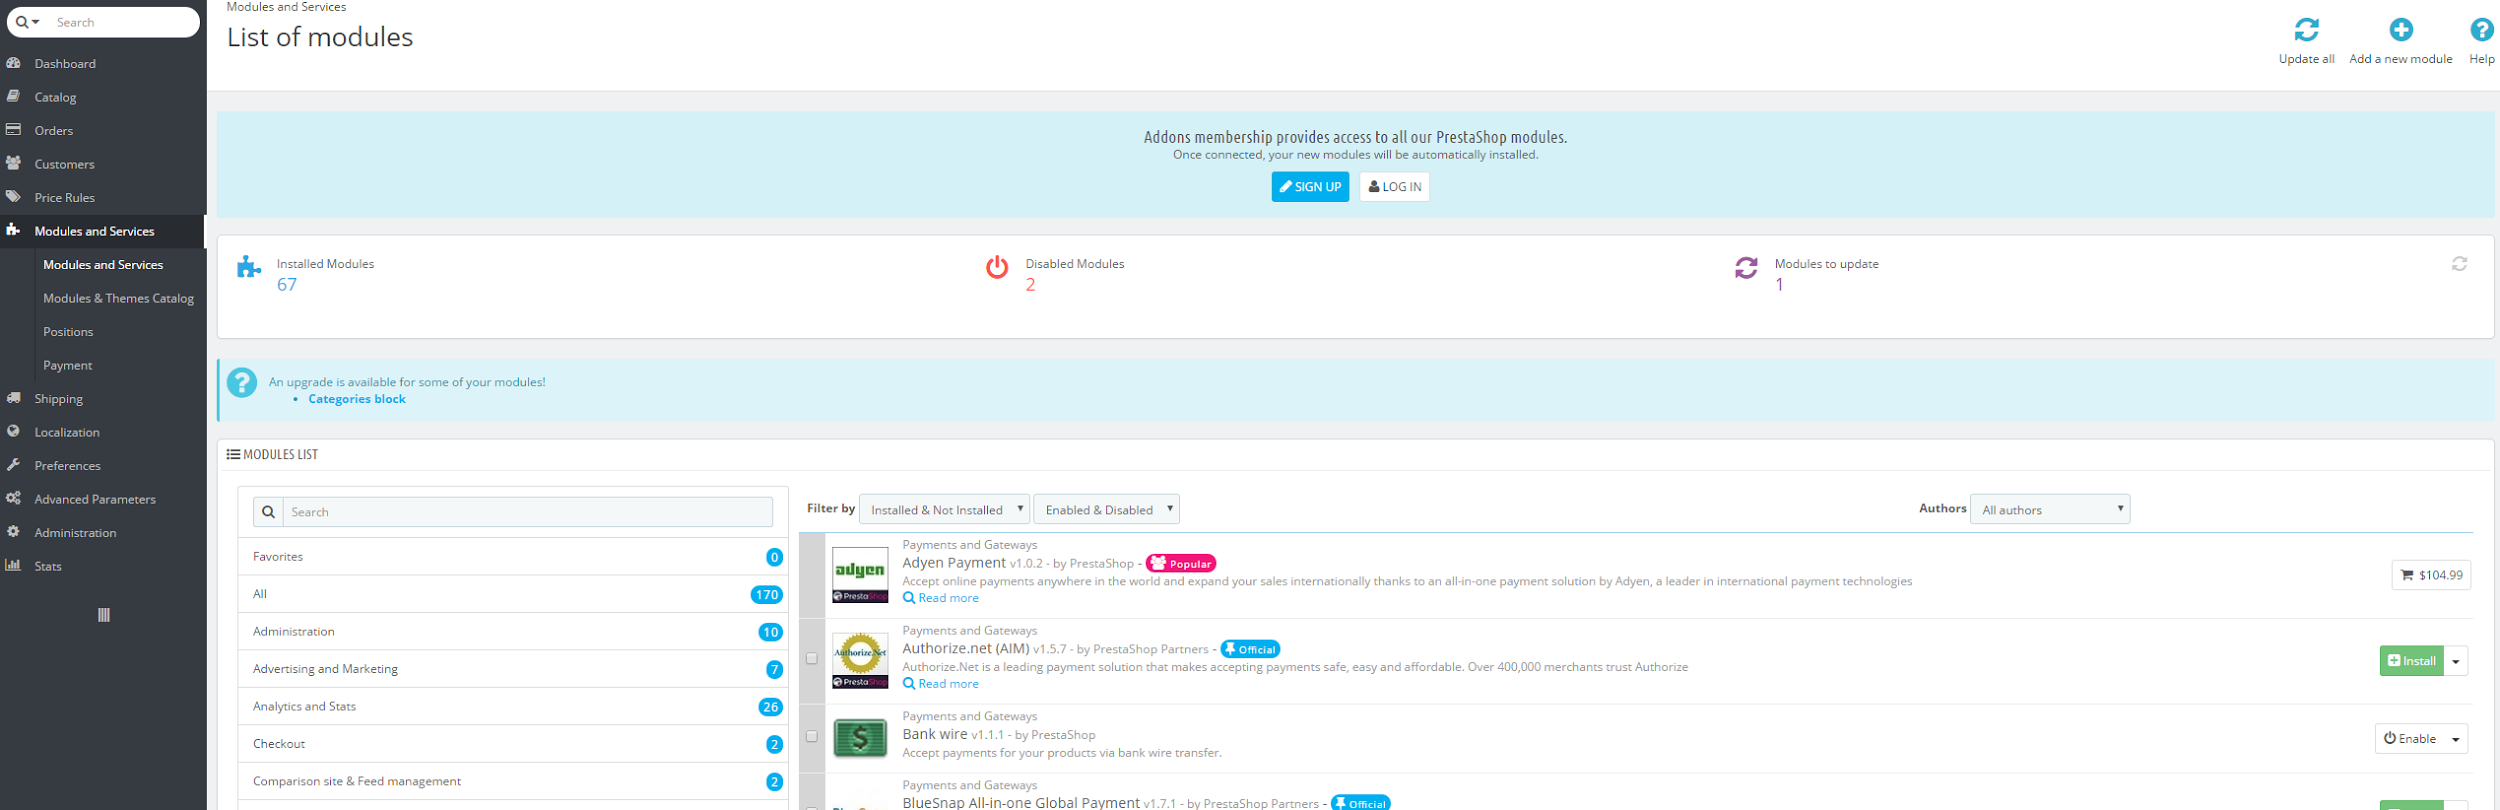Image resolution: width=2500 pixels, height=810 pixels.
Task: Collapse the sidebar menu toggle icon
Action: coord(103,615)
